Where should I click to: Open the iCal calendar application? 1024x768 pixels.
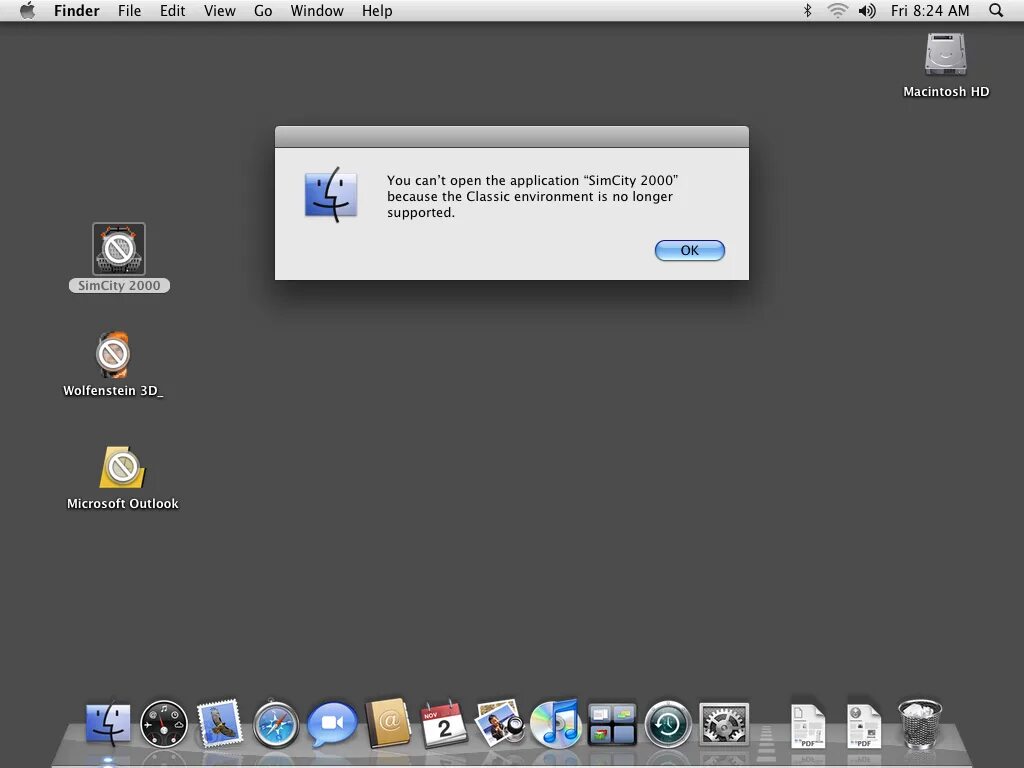point(444,722)
